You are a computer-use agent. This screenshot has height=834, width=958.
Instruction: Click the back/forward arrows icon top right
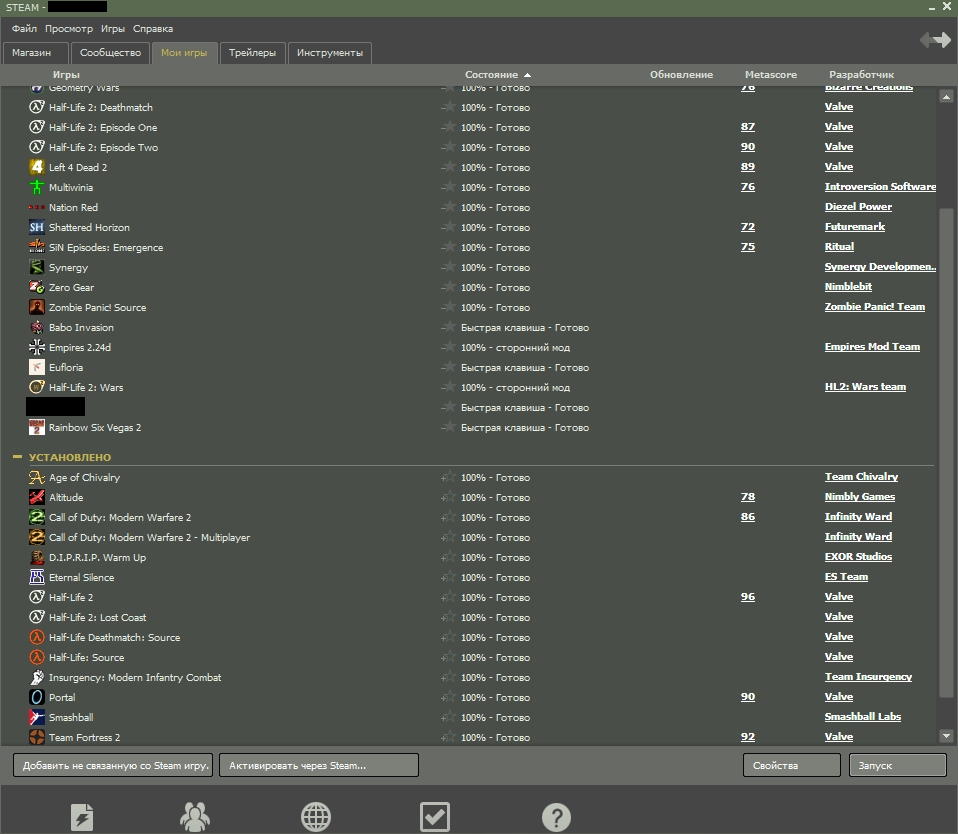[x=935, y=40]
